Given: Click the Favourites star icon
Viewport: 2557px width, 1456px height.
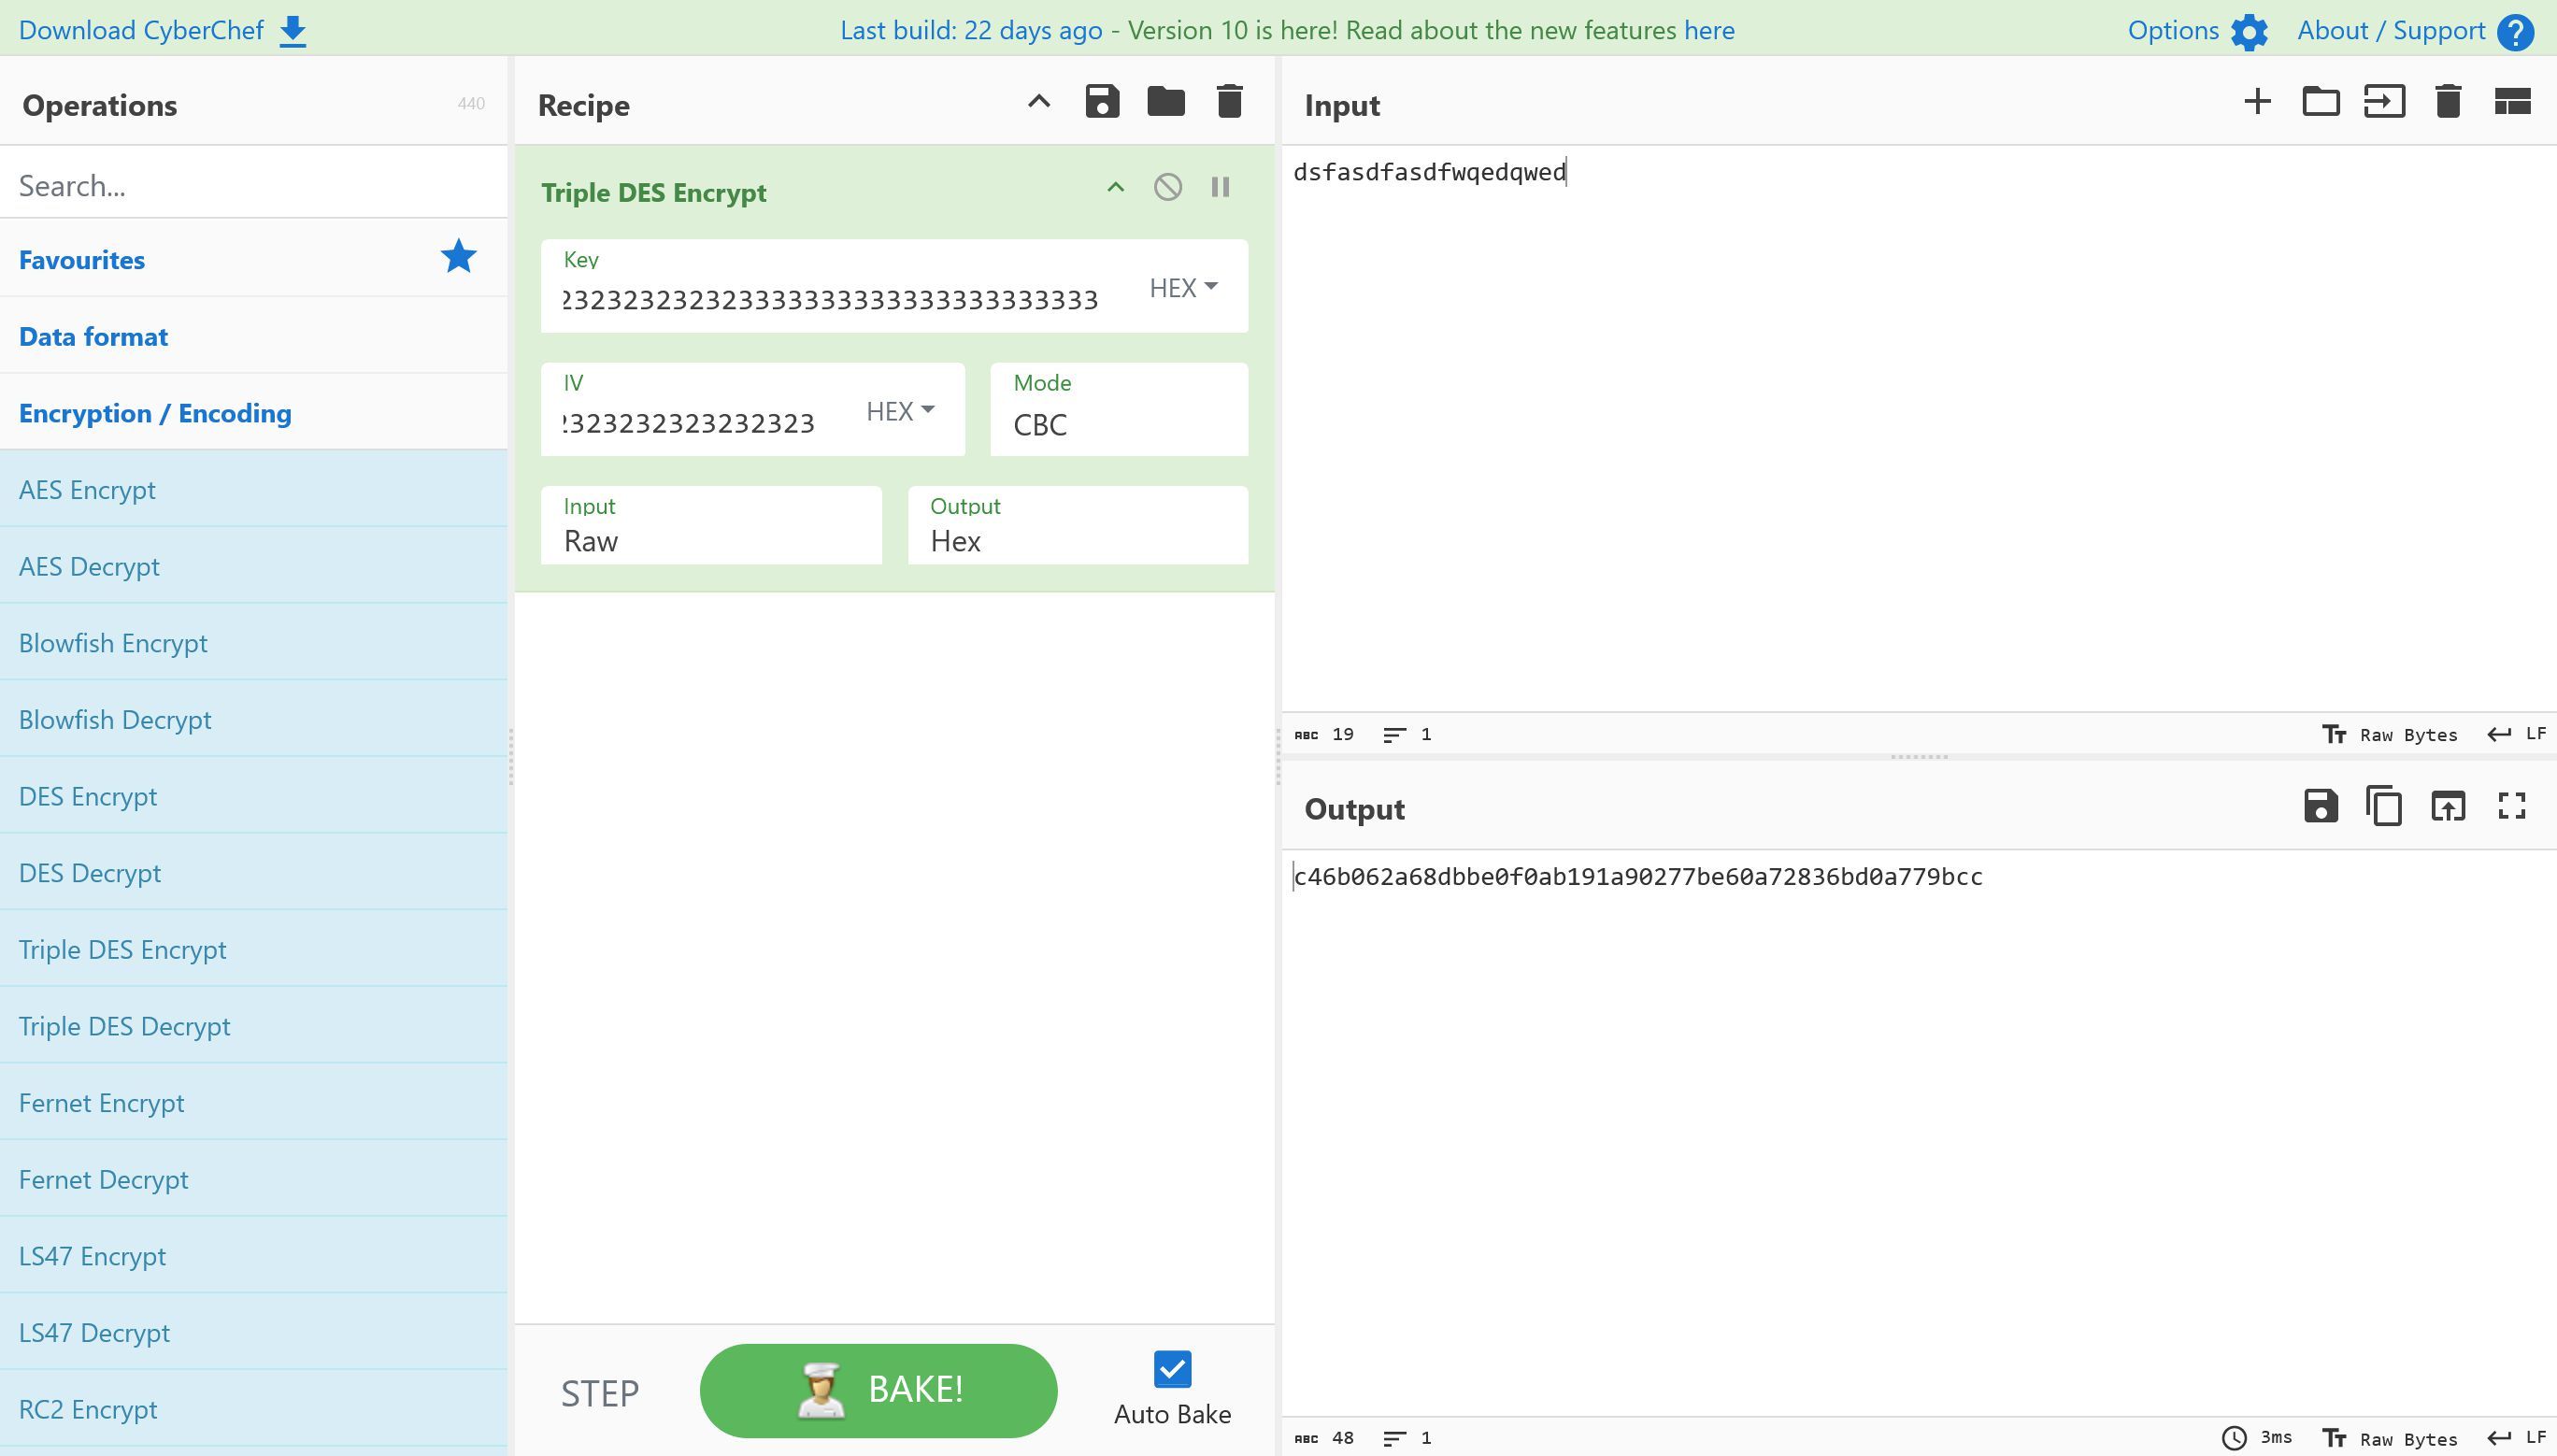Looking at the screenshot, I should tap(459, 257).
